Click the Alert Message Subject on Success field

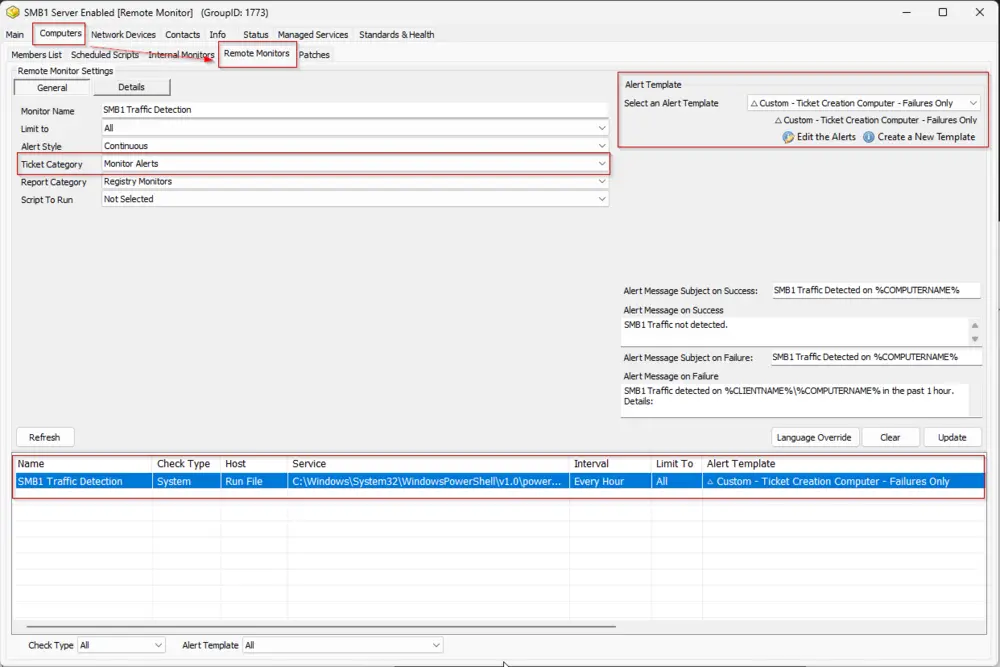point(876,290)
